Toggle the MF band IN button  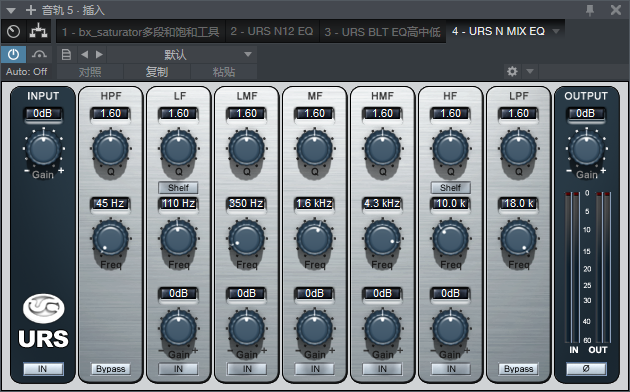[315, 369]
